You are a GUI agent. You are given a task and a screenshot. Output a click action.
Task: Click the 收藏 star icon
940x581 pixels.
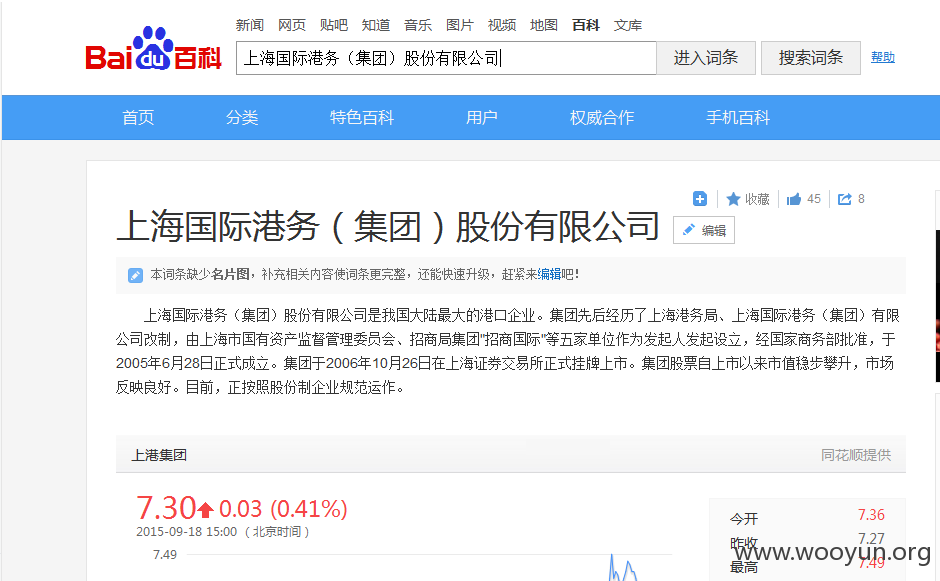[x=733, y=199]
